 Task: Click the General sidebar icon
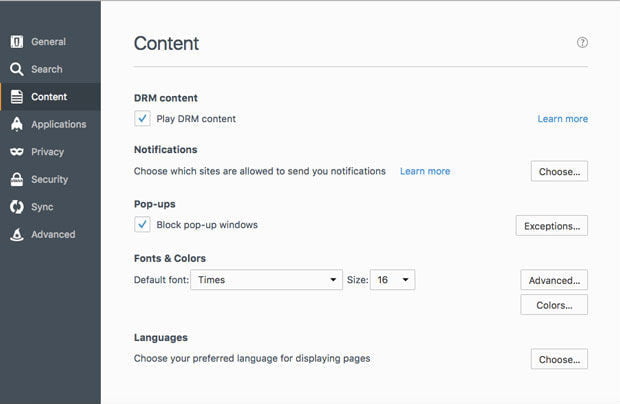[16, 42]
